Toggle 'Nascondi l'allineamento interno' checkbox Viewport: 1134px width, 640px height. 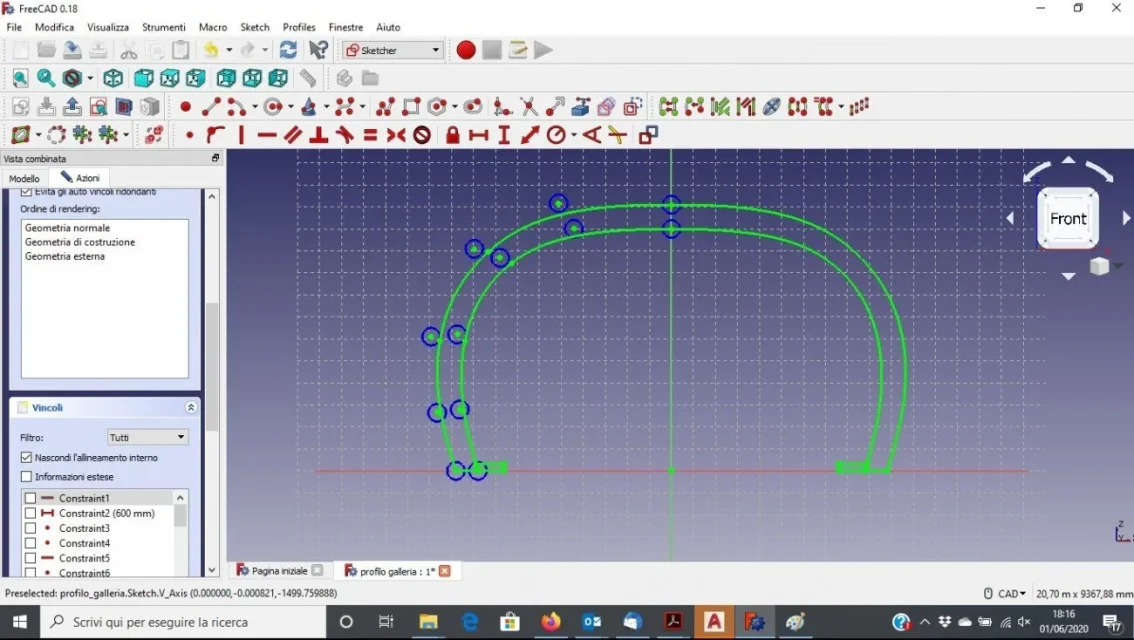click(x=27, y=457)
